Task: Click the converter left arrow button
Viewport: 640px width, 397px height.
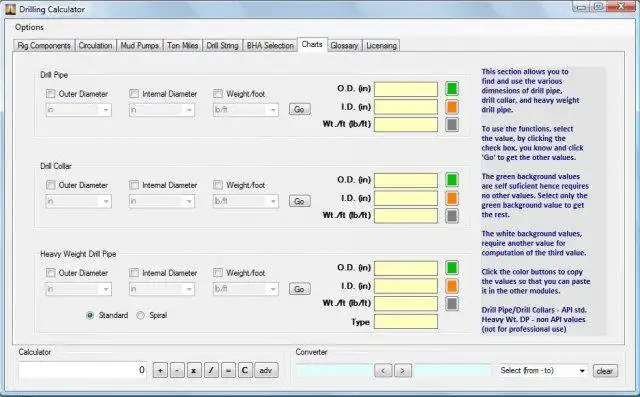Action: [x=383, y=370]
